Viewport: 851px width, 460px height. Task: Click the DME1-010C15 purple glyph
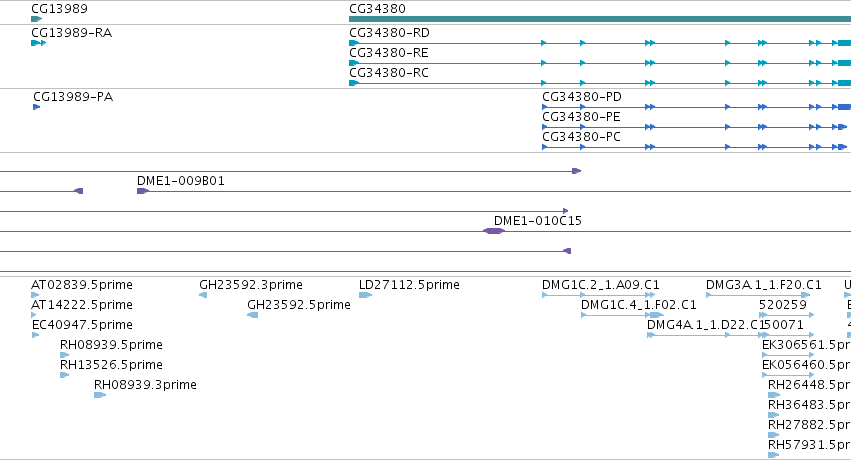coord(494,231)
